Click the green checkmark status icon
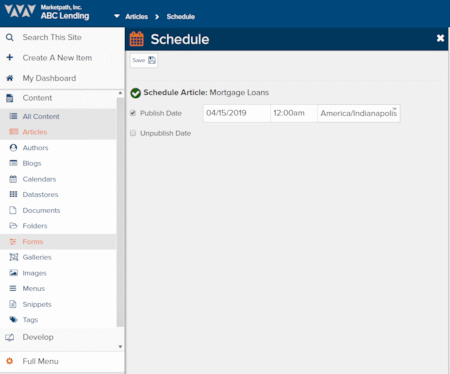The height and width of the screenshot is (374, 450). (x=135, y=93)
